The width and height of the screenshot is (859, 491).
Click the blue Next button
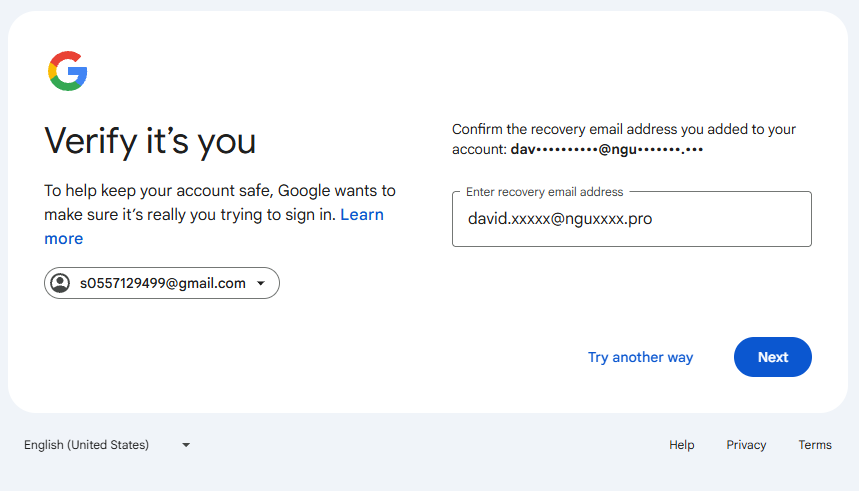(x=772, y=357)
